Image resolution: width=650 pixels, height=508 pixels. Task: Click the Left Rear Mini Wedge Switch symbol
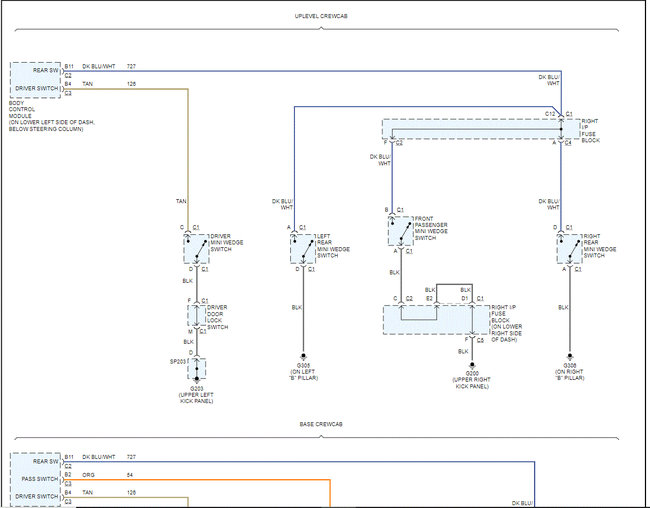[304, 249]
